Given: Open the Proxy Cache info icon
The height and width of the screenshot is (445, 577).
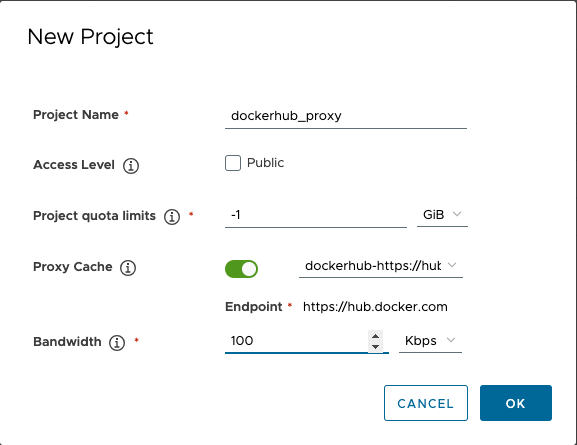Looking at the screenshot, I should [x=128, y=268].
